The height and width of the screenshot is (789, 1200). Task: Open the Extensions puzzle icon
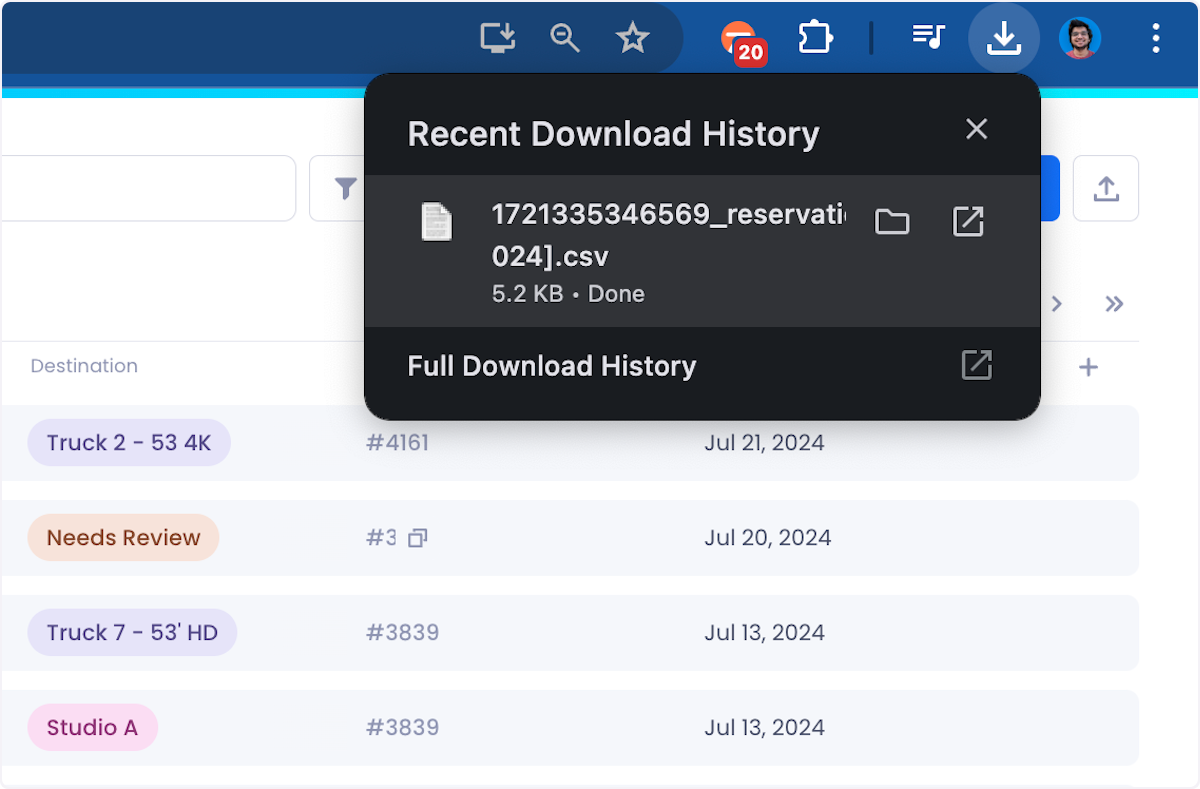[815, 39]
